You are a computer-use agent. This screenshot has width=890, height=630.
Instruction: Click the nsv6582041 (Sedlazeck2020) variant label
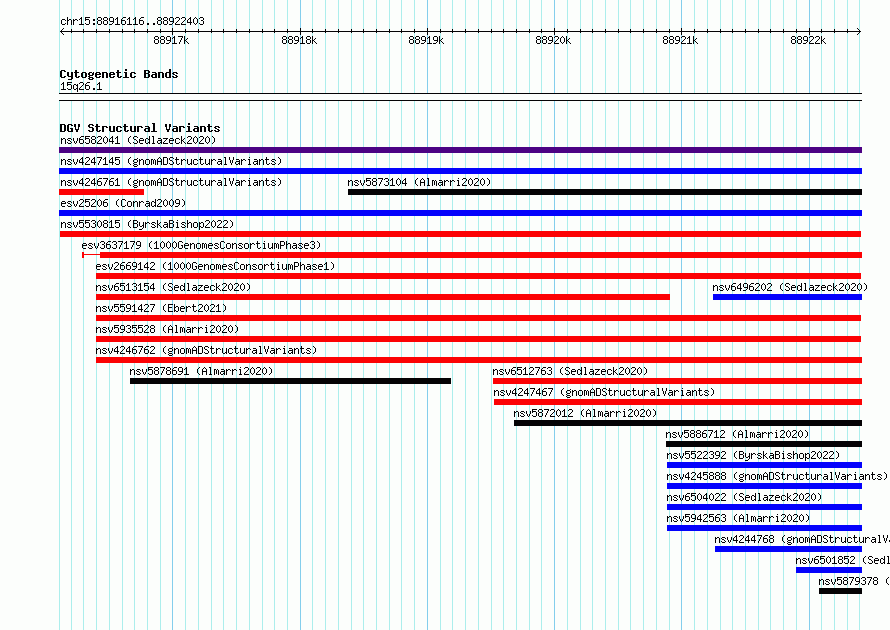point(138,140)
